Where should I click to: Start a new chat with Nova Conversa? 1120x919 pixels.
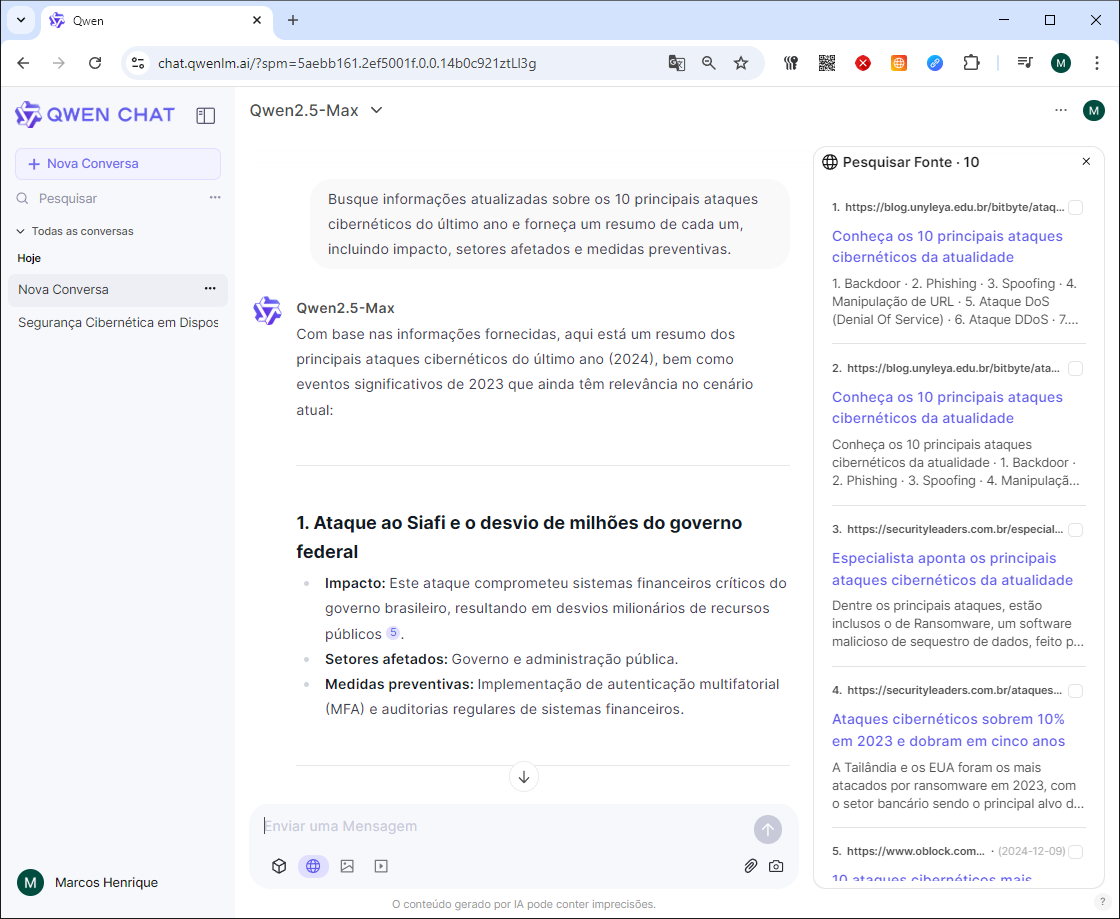118,164
